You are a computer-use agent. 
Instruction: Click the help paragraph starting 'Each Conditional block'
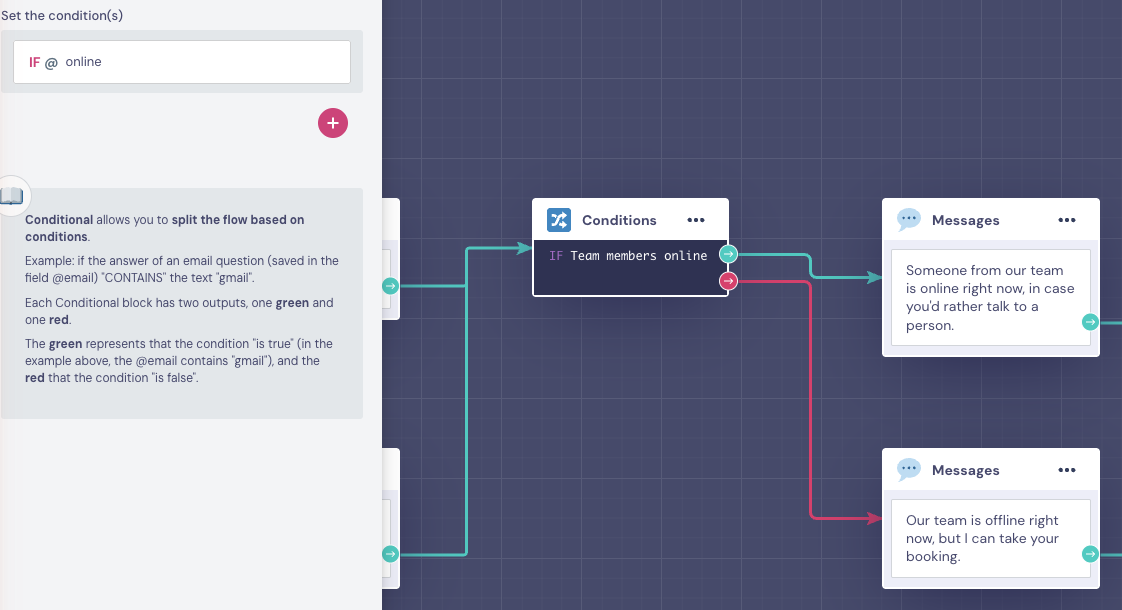pos(179,311)
